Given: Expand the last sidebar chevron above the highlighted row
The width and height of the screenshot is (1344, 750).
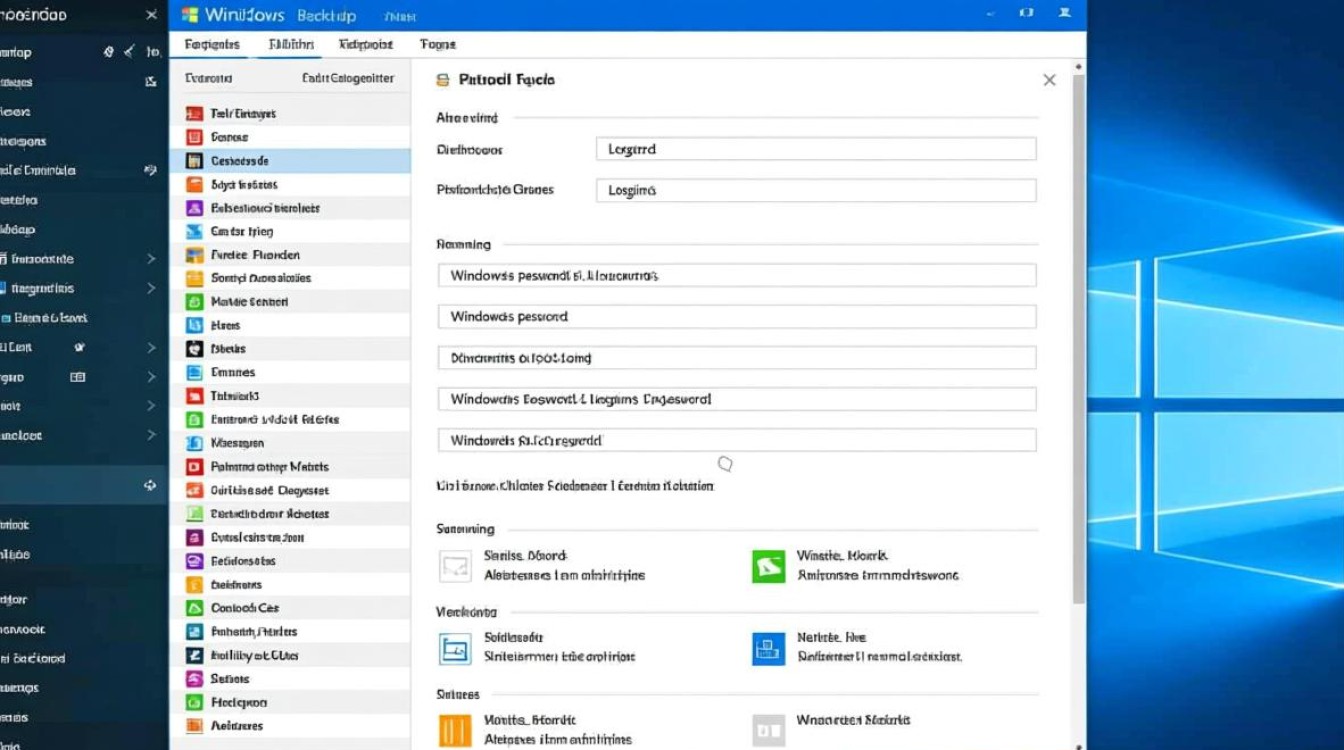Looking at the screenshot, I should point(151,435).
